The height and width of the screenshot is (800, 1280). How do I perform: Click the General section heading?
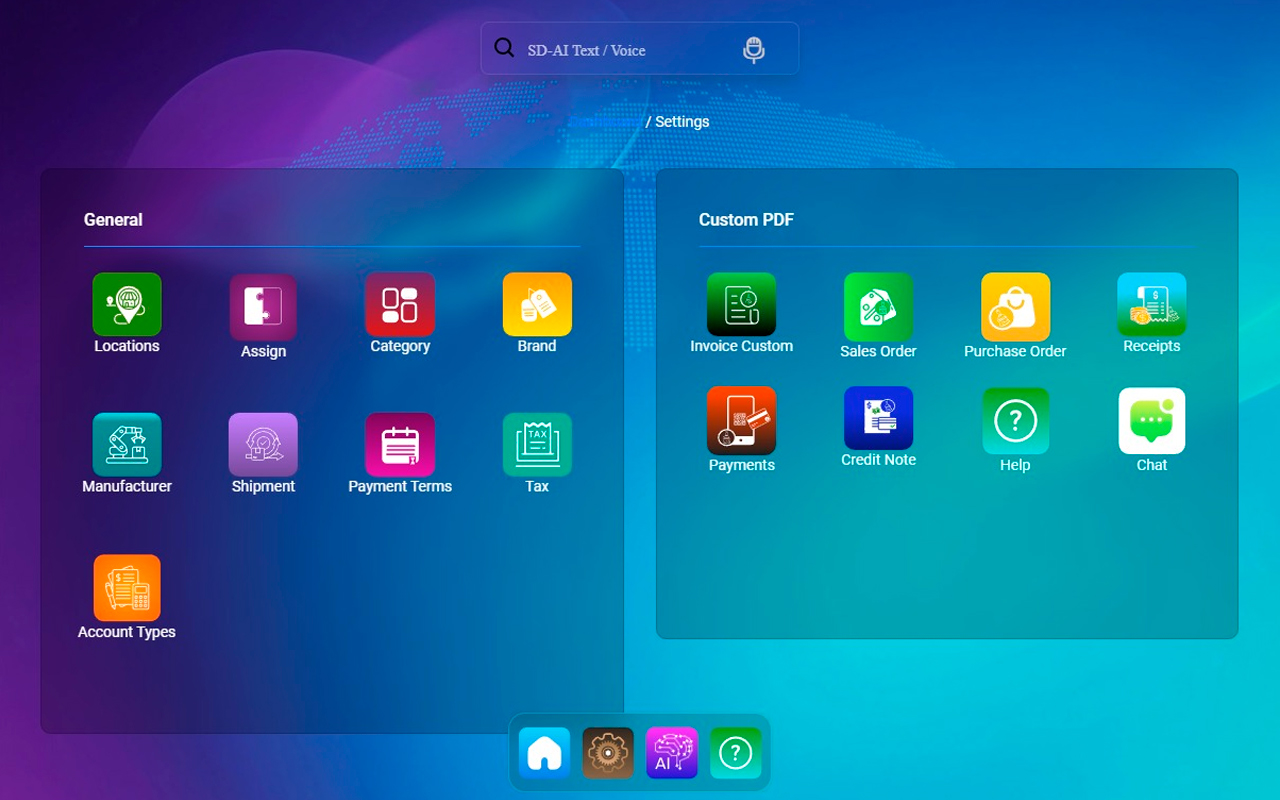tap(113, 220)
